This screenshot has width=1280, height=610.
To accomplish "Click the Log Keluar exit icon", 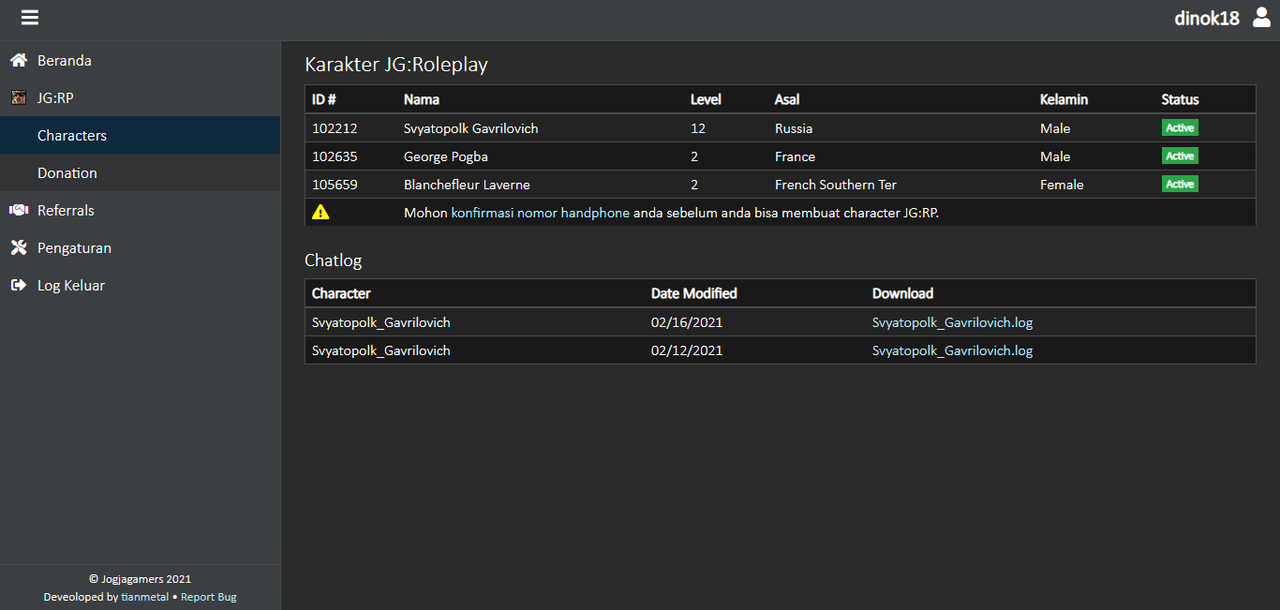I will [18, 285].
